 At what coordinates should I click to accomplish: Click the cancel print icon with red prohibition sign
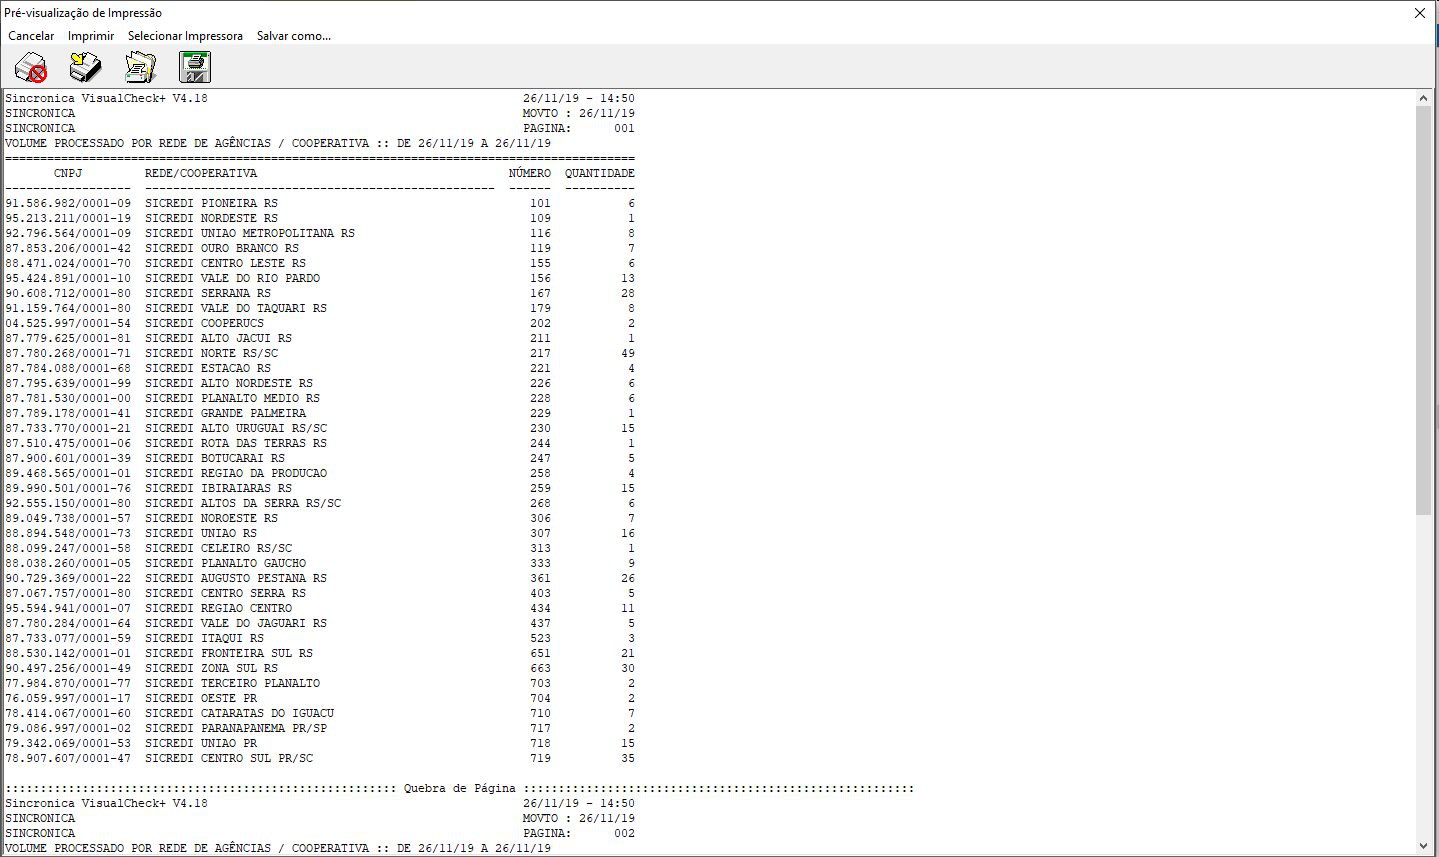[x=31, y=68]
